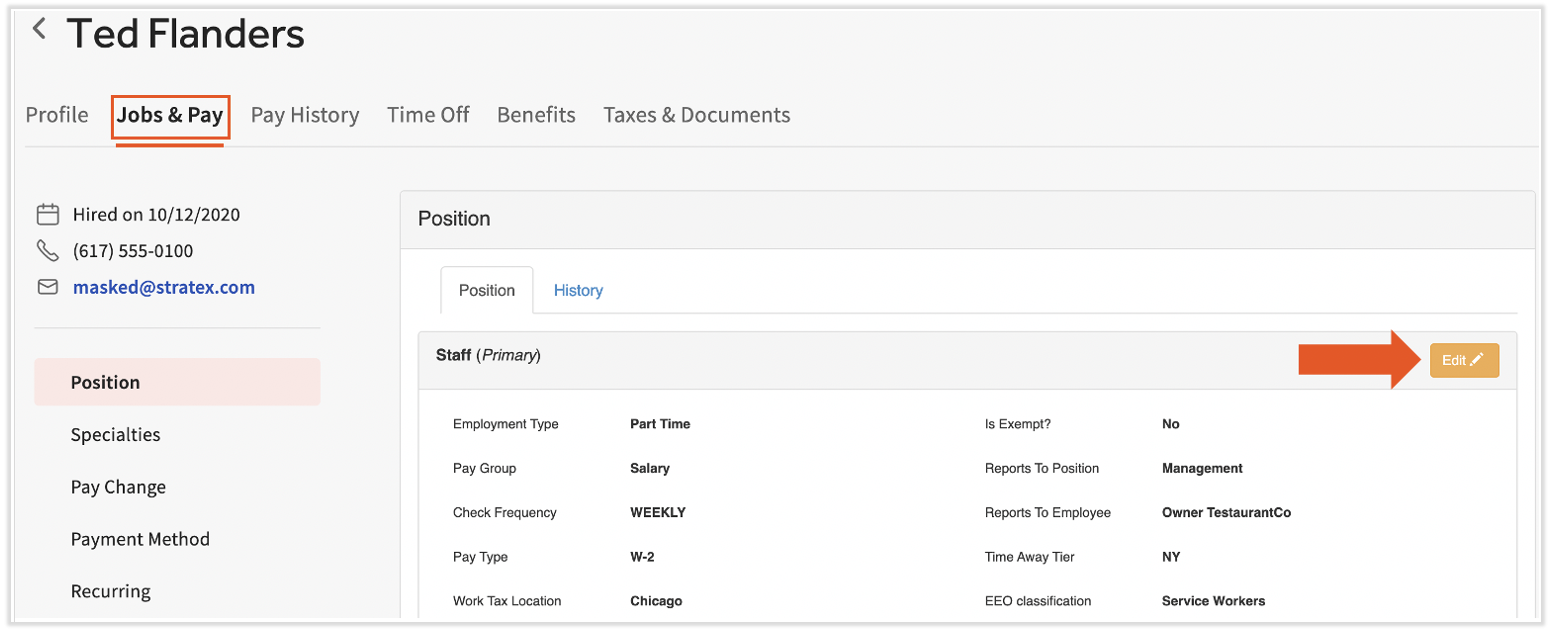Select Payment Method in the sidebar
Image resolution: width=1552 pixels, height=634 pixels.
[x=140, y=539]
